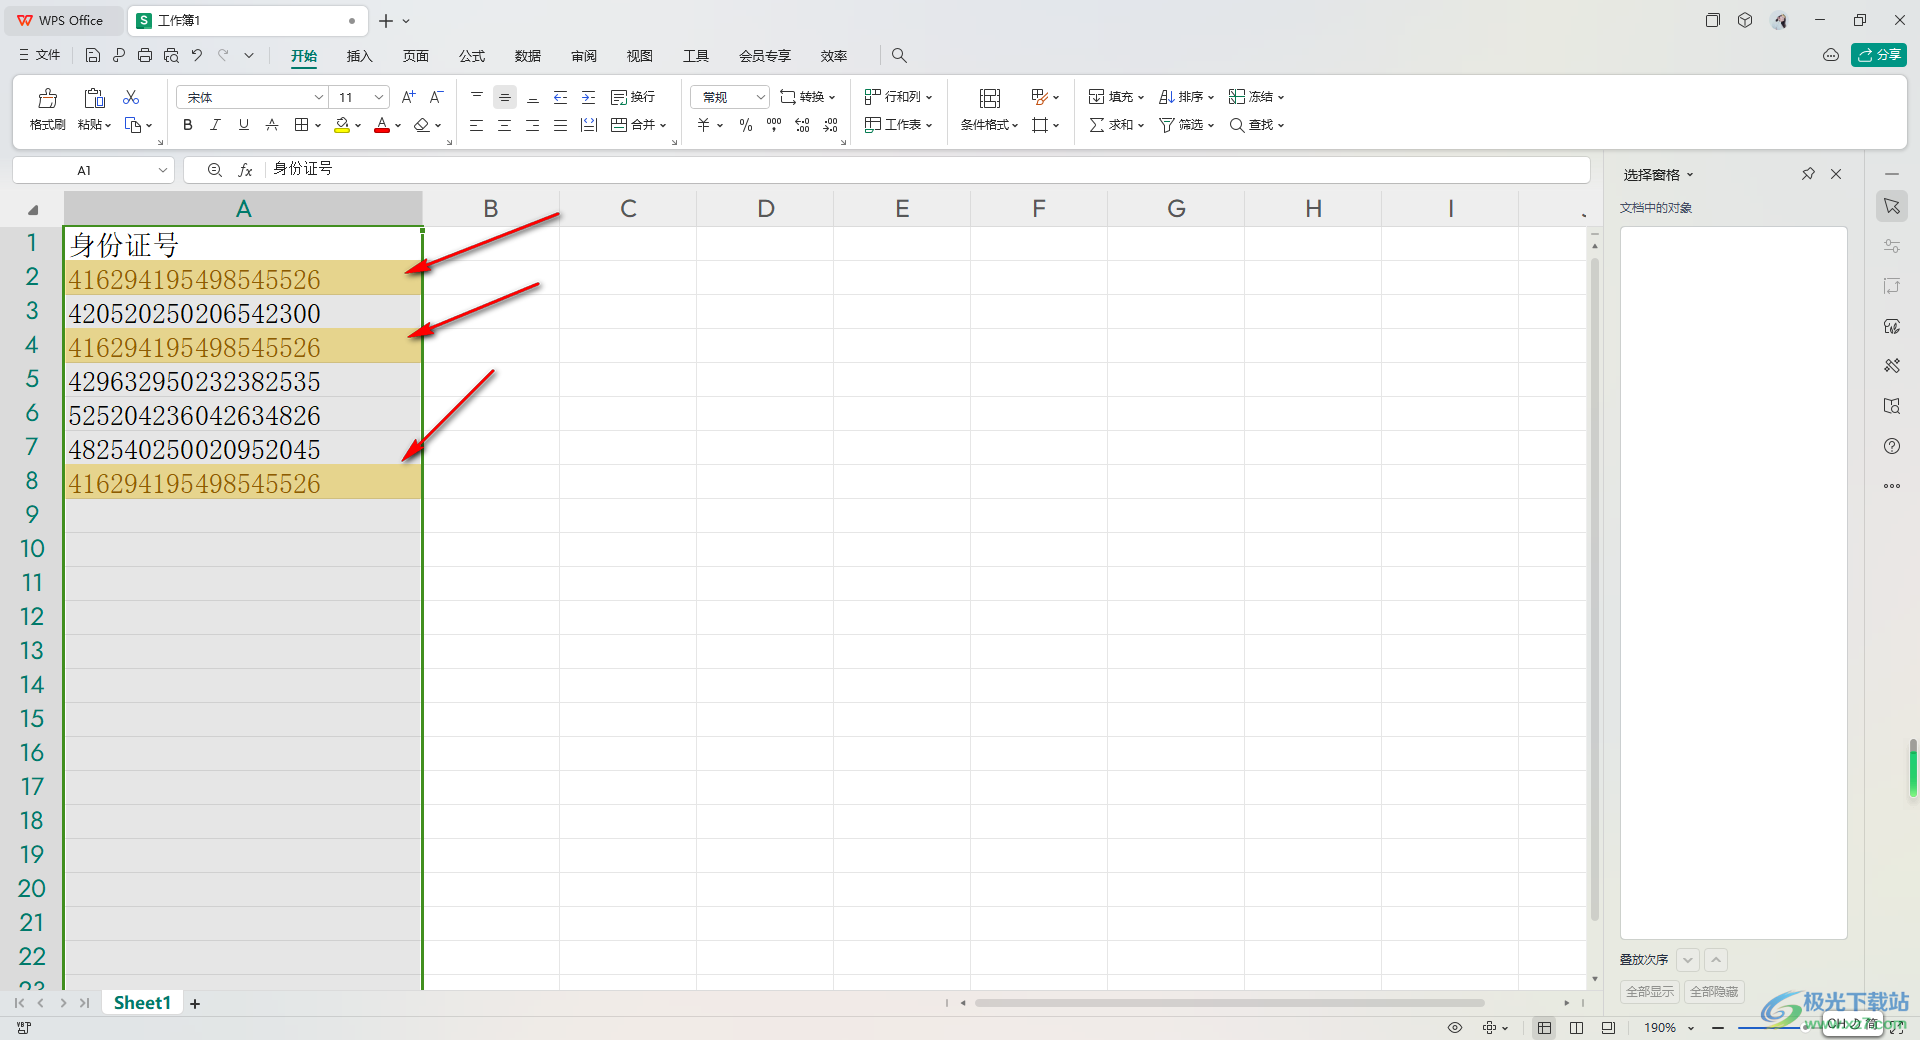
Task: Click the Sum (求和) icon
Action: tap(1097, 125)
